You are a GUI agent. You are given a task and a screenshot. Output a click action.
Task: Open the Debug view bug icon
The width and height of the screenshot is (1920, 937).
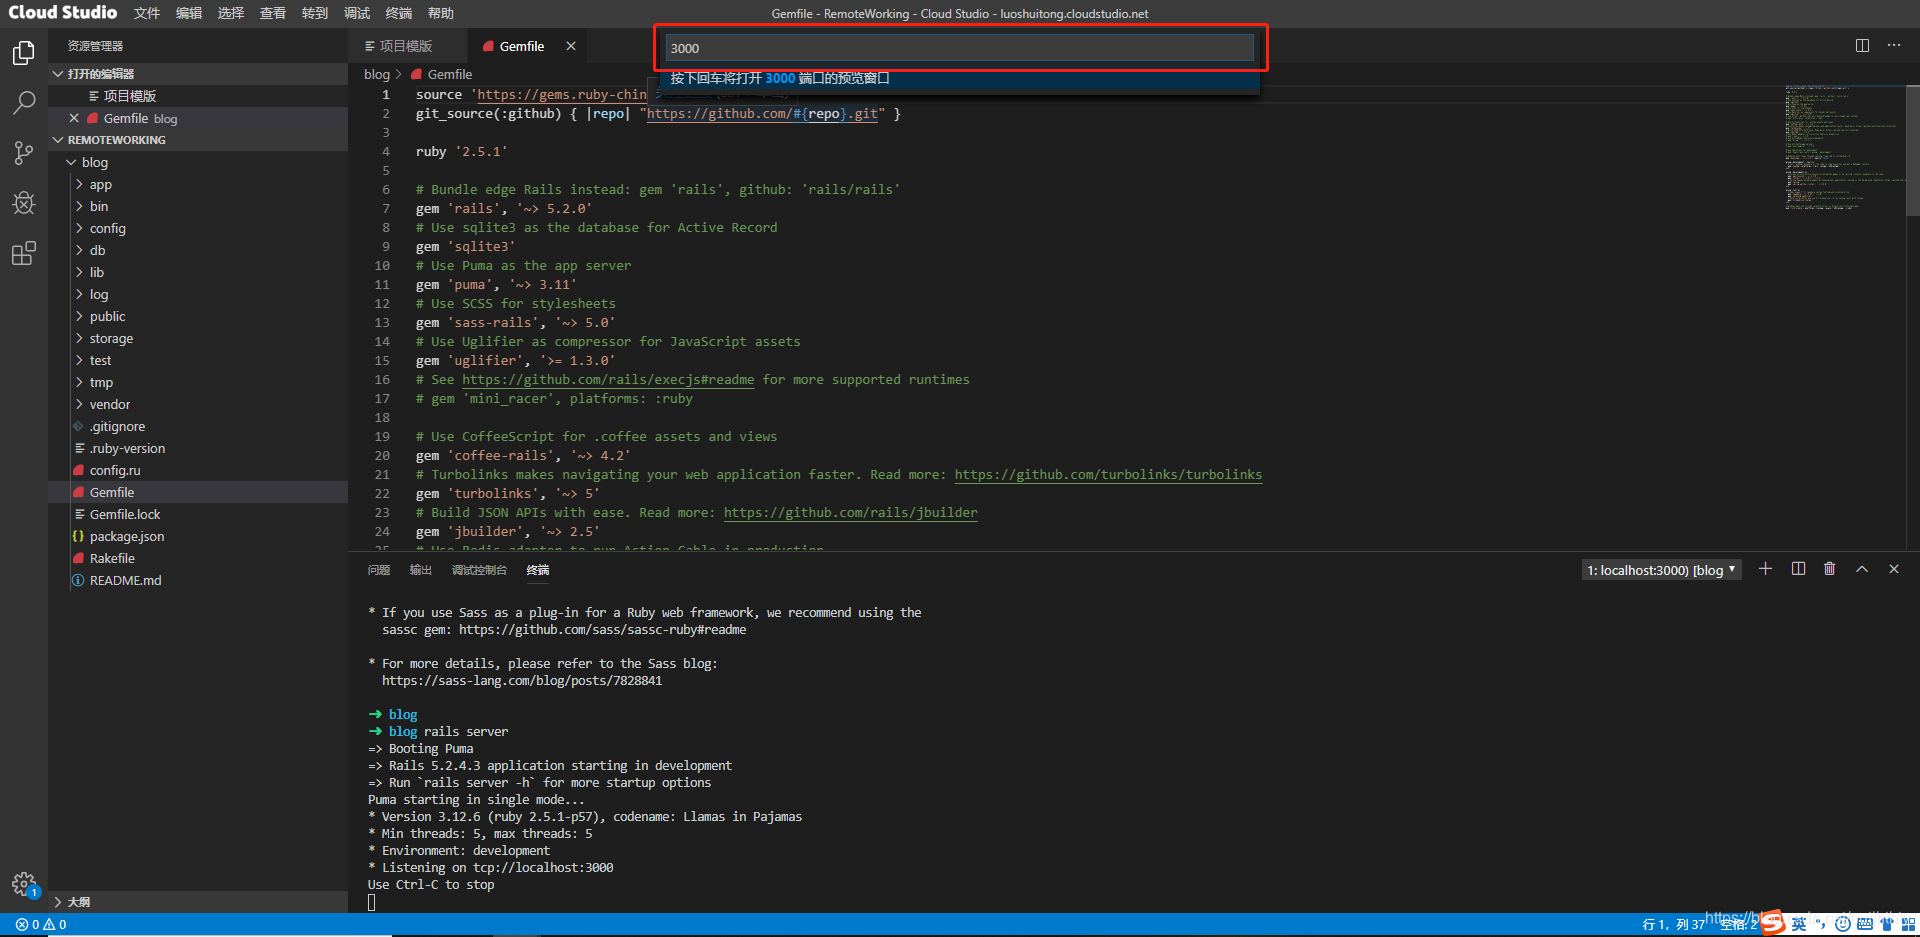click(24, 203)
